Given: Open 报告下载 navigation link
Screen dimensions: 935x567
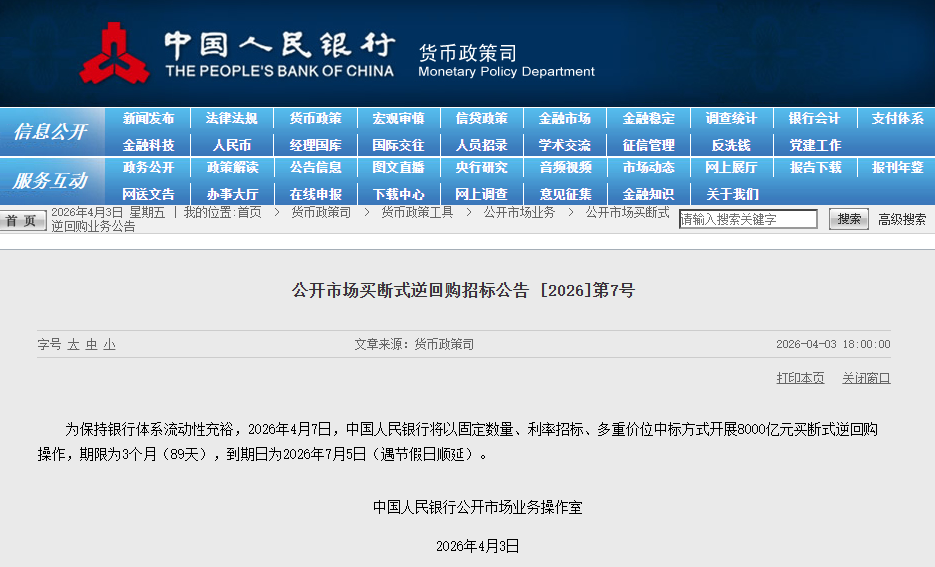Looking at the screenshot, I should coord(815,168).
